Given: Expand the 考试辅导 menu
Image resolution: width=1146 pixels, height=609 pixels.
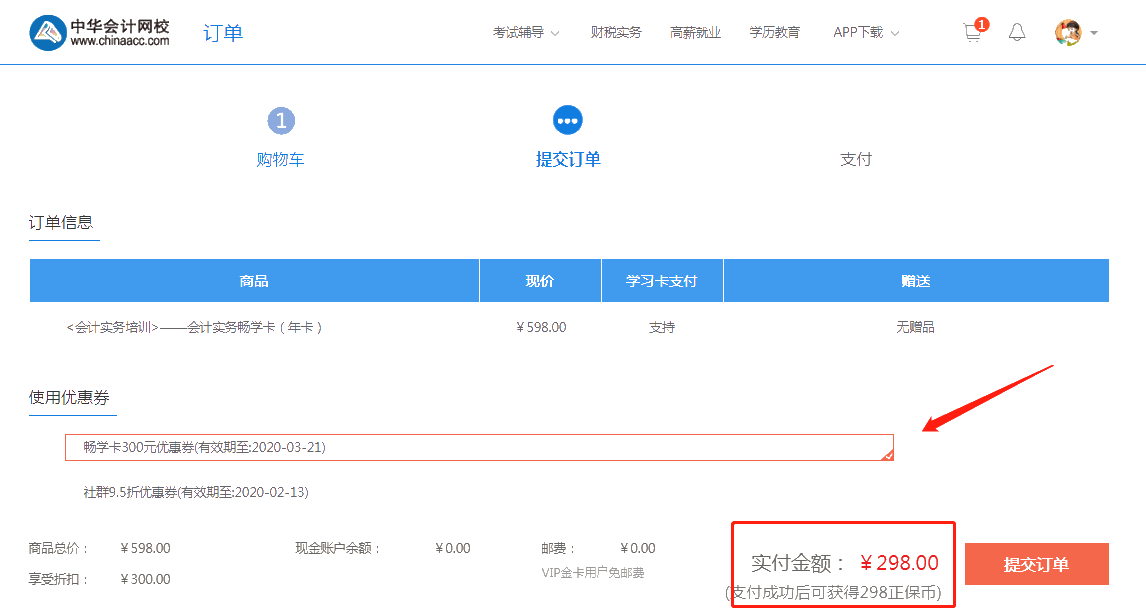Looking at the screenshot, I should (x=525, y=32).
